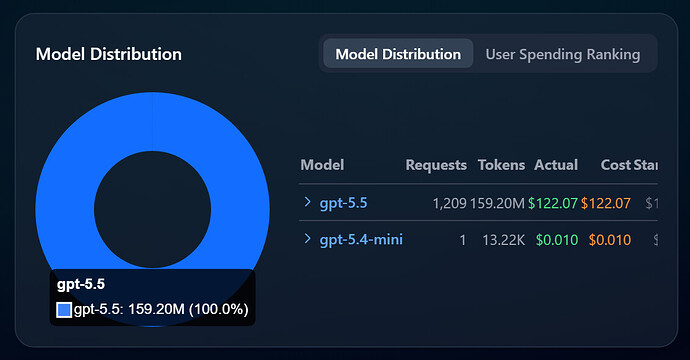Sort by the Cost column header

(616, 165)
